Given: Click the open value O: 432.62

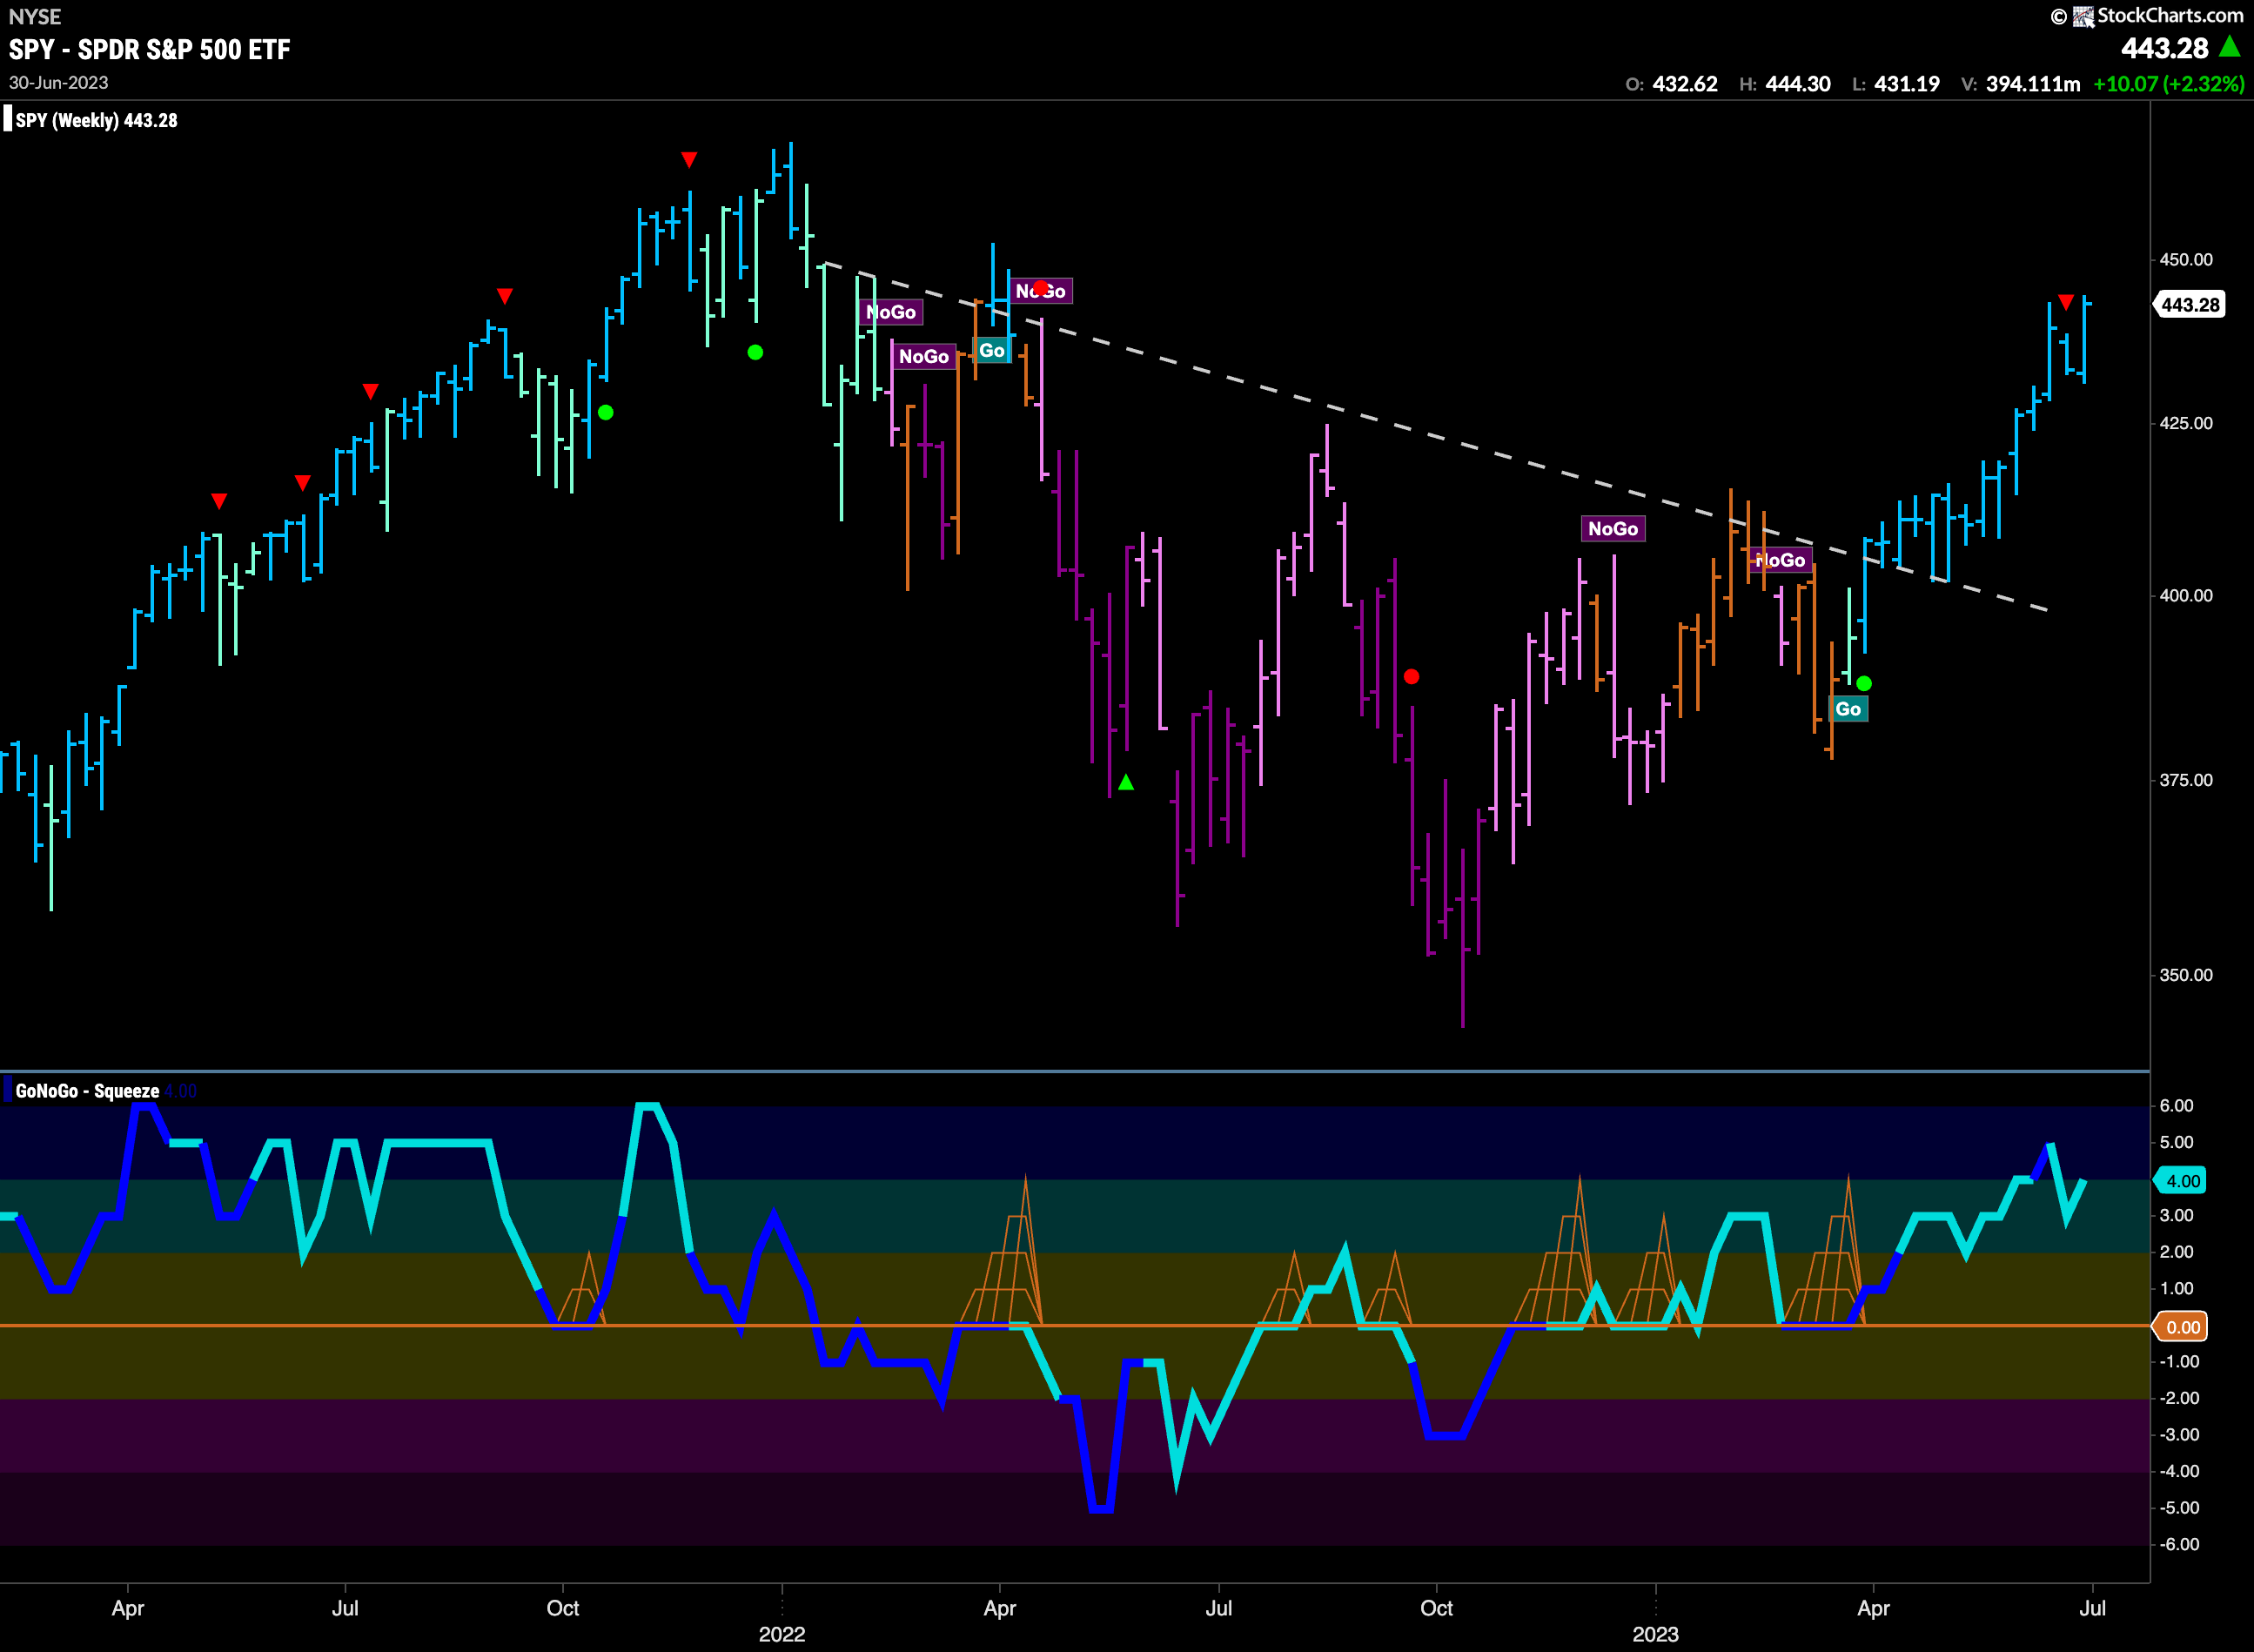Looking at the screenshot, I should [x=1671, y=84].
